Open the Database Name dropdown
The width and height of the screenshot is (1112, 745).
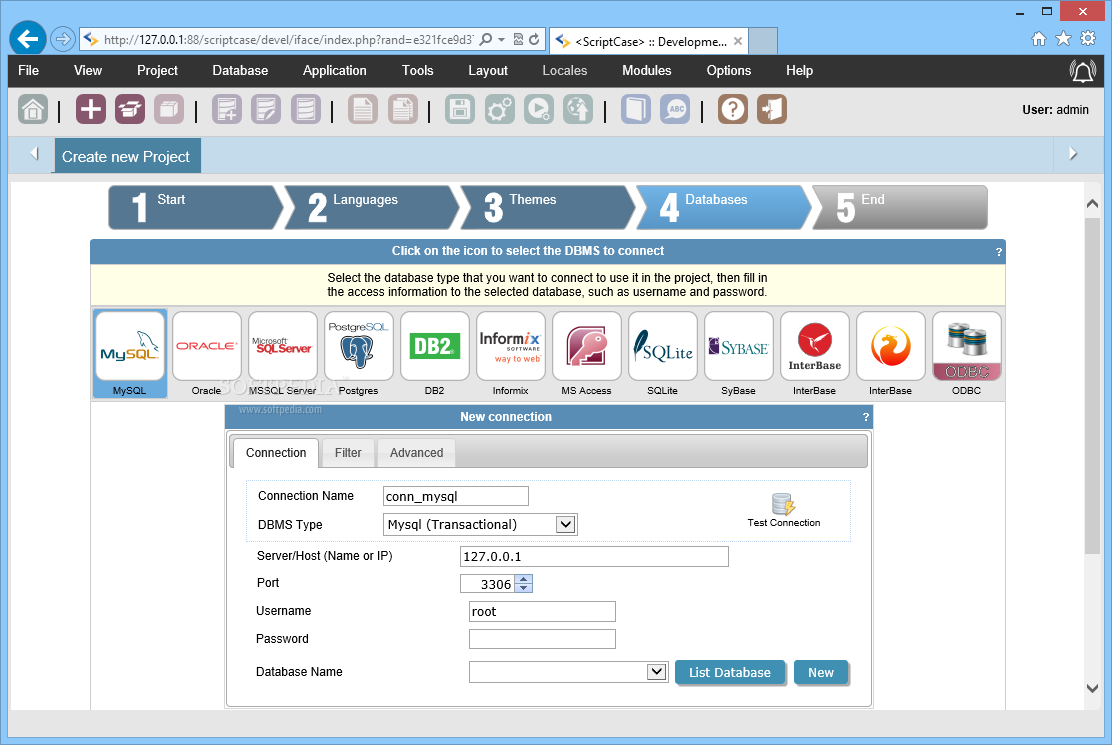(x=657, y=671)
